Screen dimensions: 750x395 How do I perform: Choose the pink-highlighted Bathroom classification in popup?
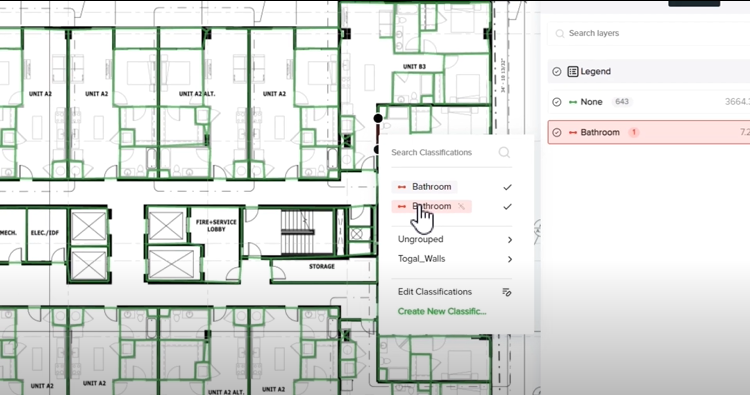pos(431,206)
